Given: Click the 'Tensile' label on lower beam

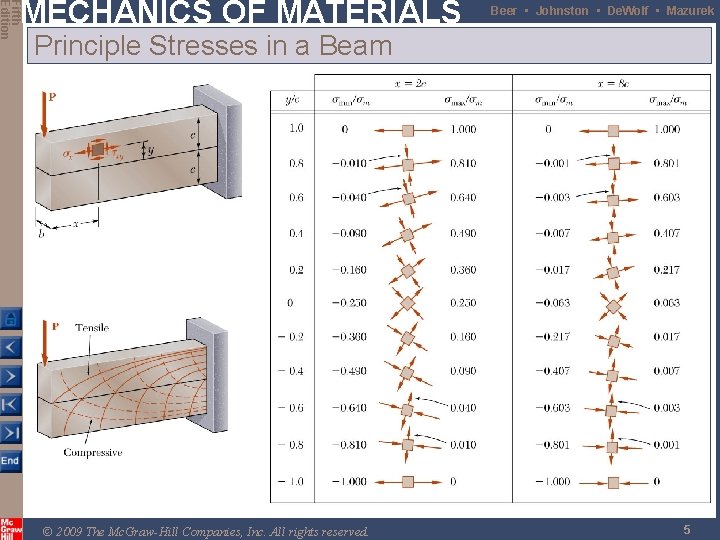Looking at the screenshot, I should point(92,327).
